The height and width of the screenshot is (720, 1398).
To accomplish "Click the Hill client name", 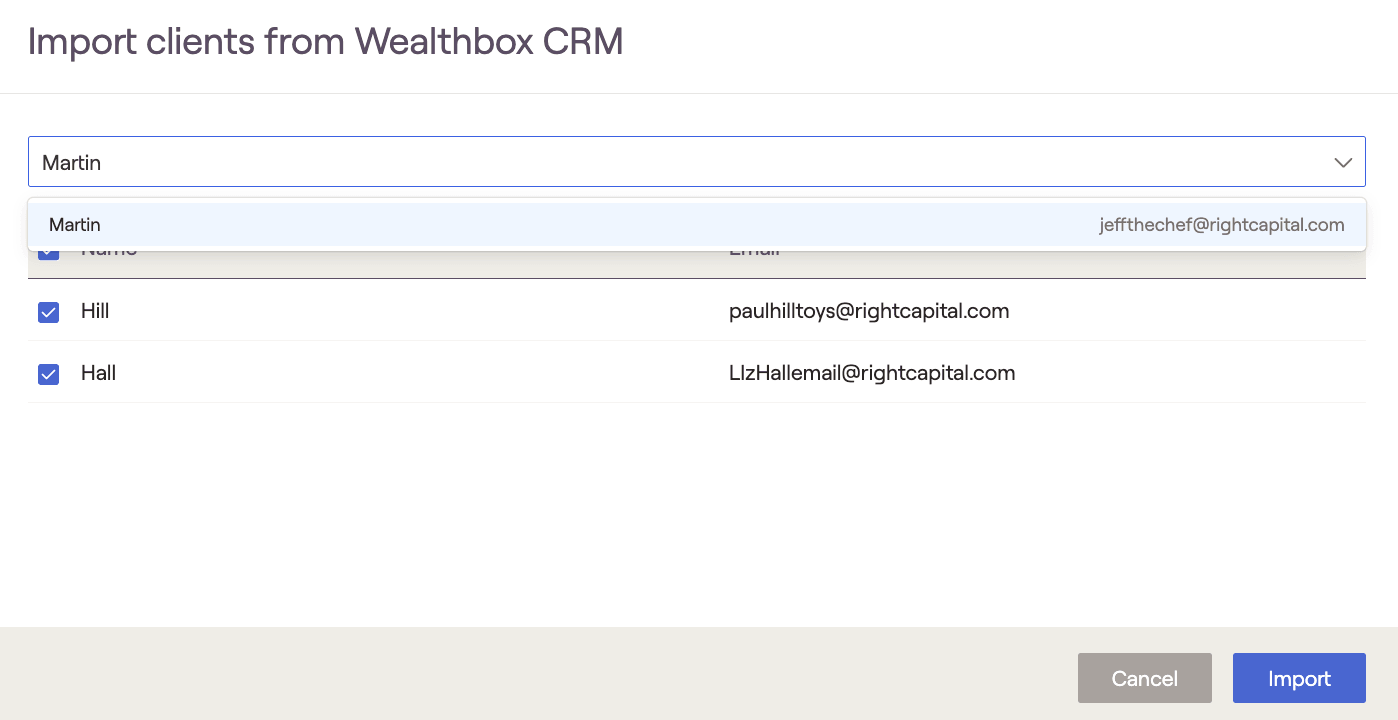I will click(x=95, y=312).
